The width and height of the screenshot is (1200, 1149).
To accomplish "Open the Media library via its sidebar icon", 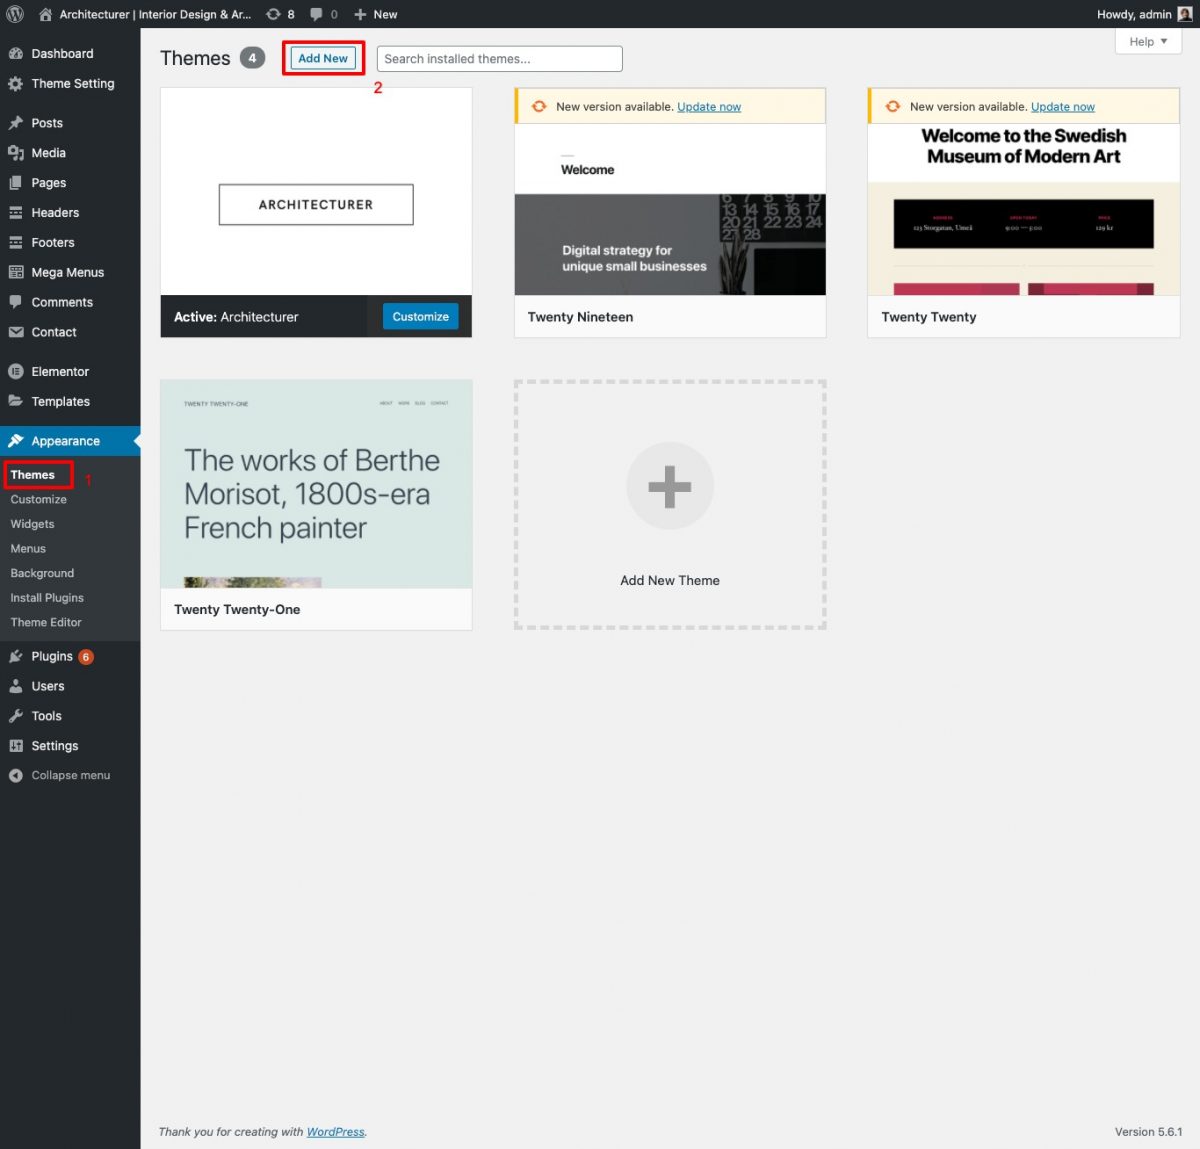I will (17, 152).
